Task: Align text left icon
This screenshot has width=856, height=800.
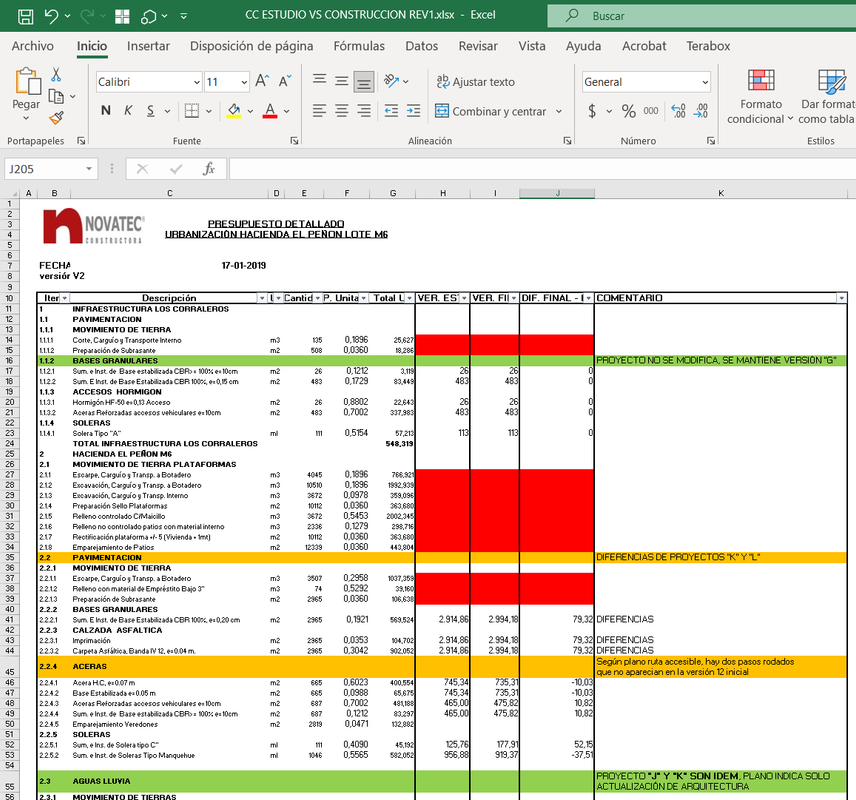Action: pyautogui.click(x=319, y=111)
